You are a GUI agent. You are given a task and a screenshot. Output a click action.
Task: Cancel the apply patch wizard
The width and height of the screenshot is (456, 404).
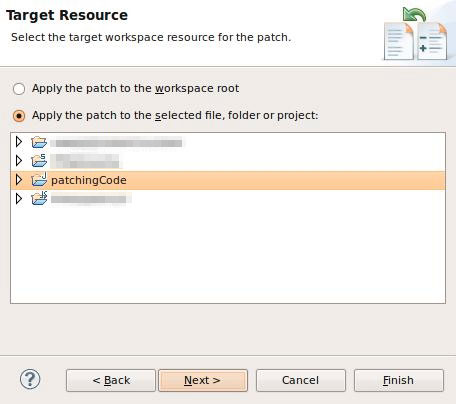point(301,380)
